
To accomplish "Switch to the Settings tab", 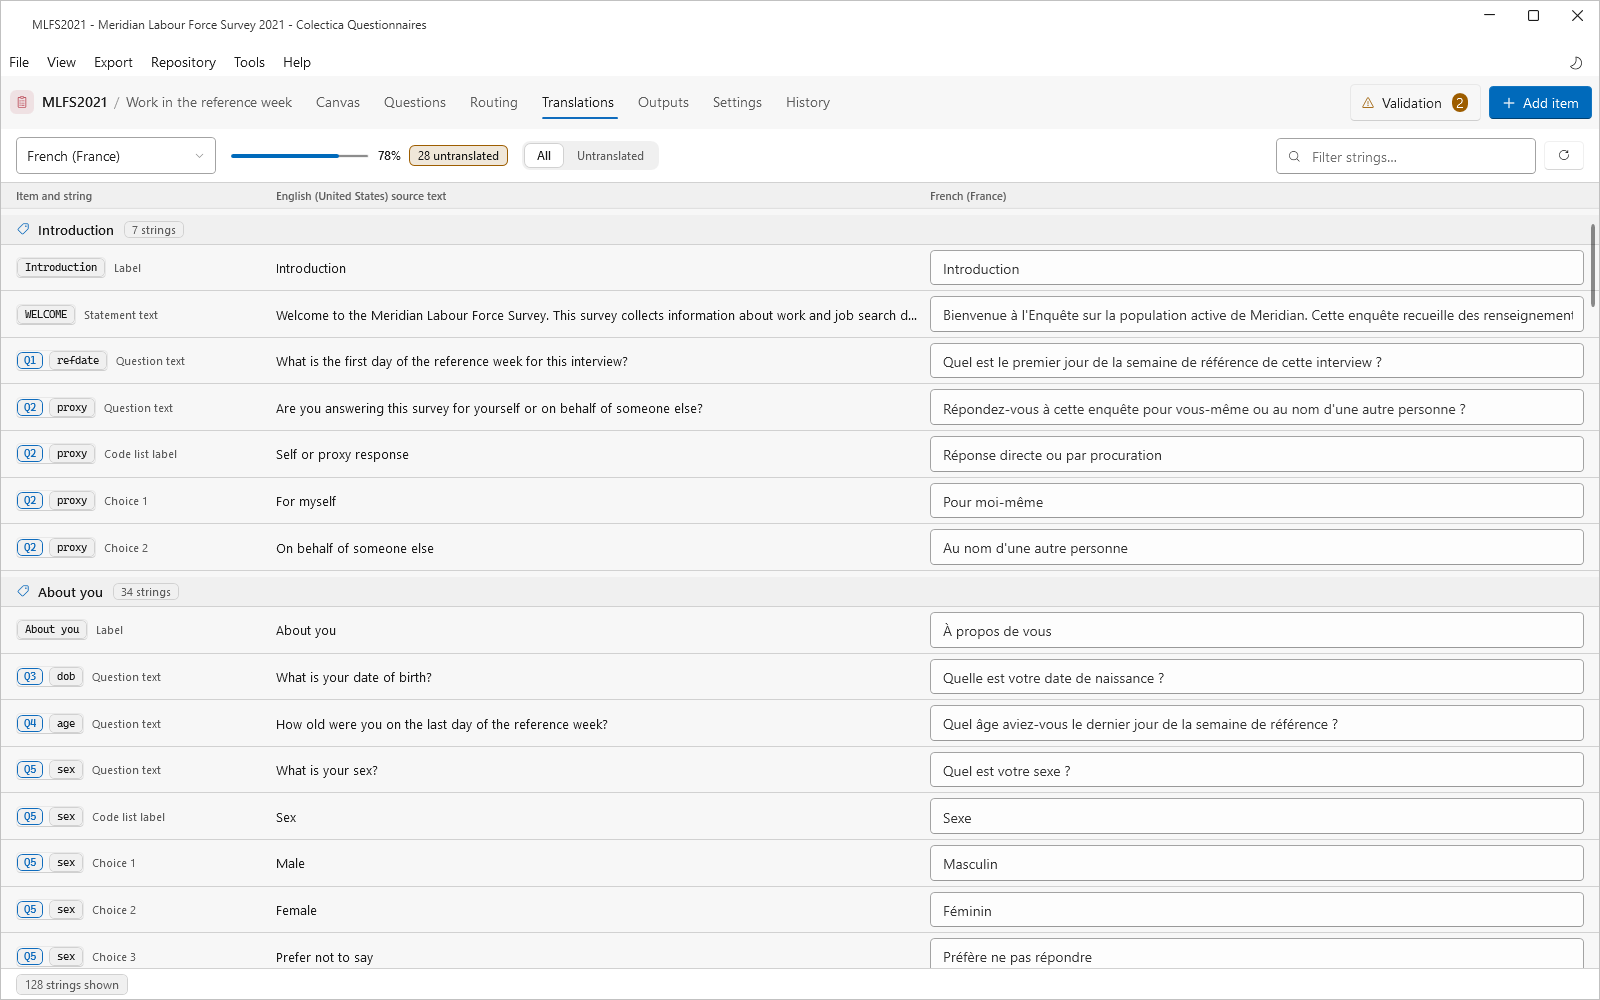I will pos(737,102).
